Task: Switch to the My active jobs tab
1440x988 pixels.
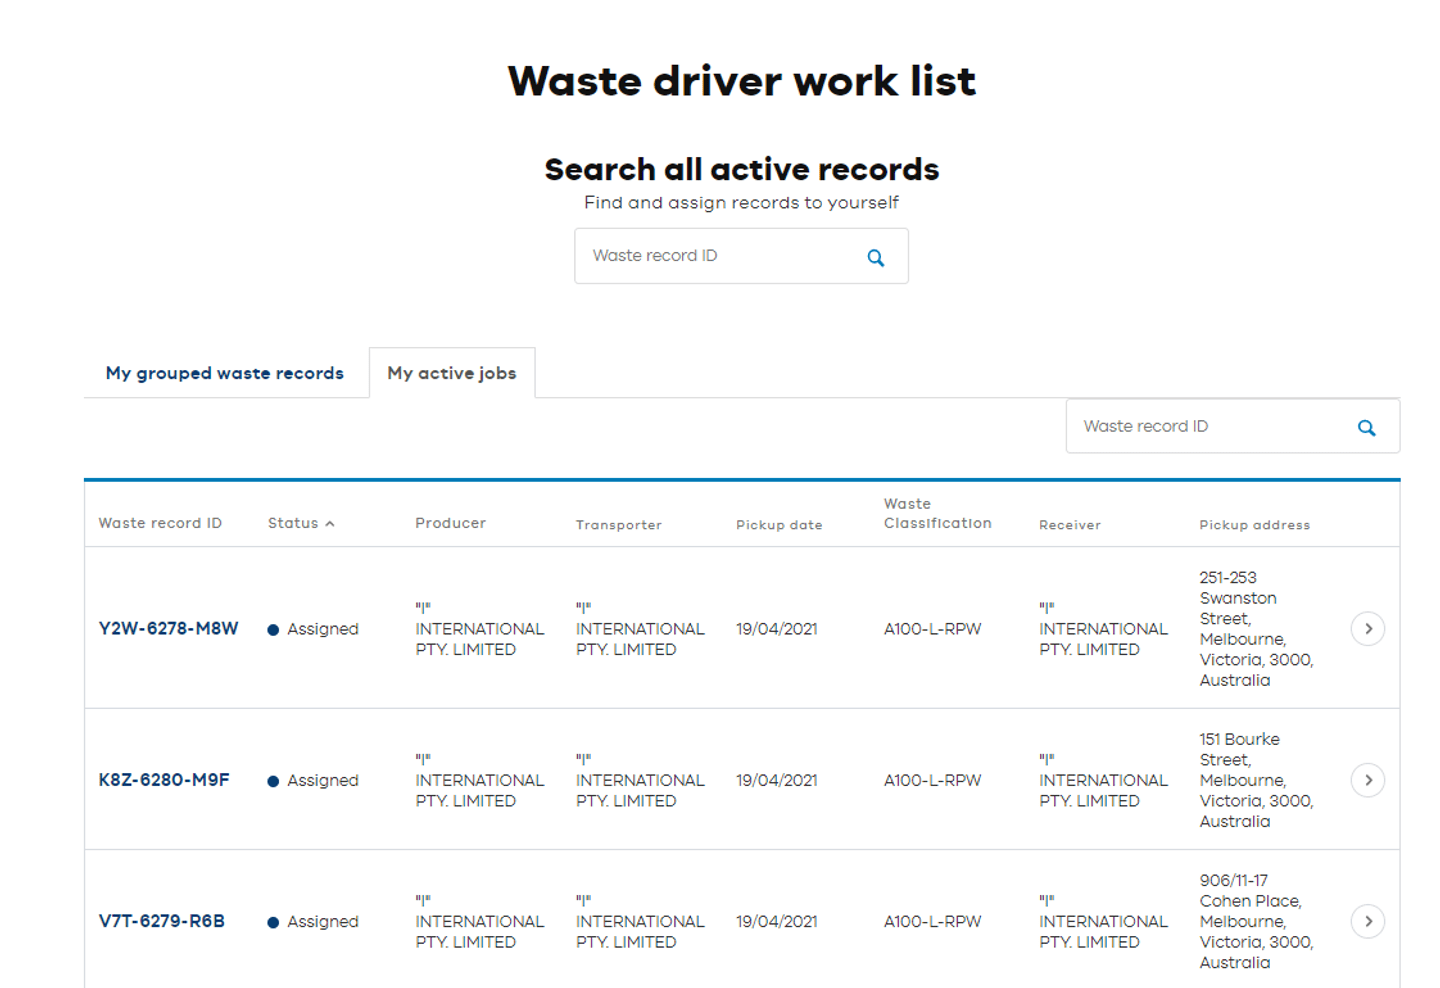Action: 452,372
